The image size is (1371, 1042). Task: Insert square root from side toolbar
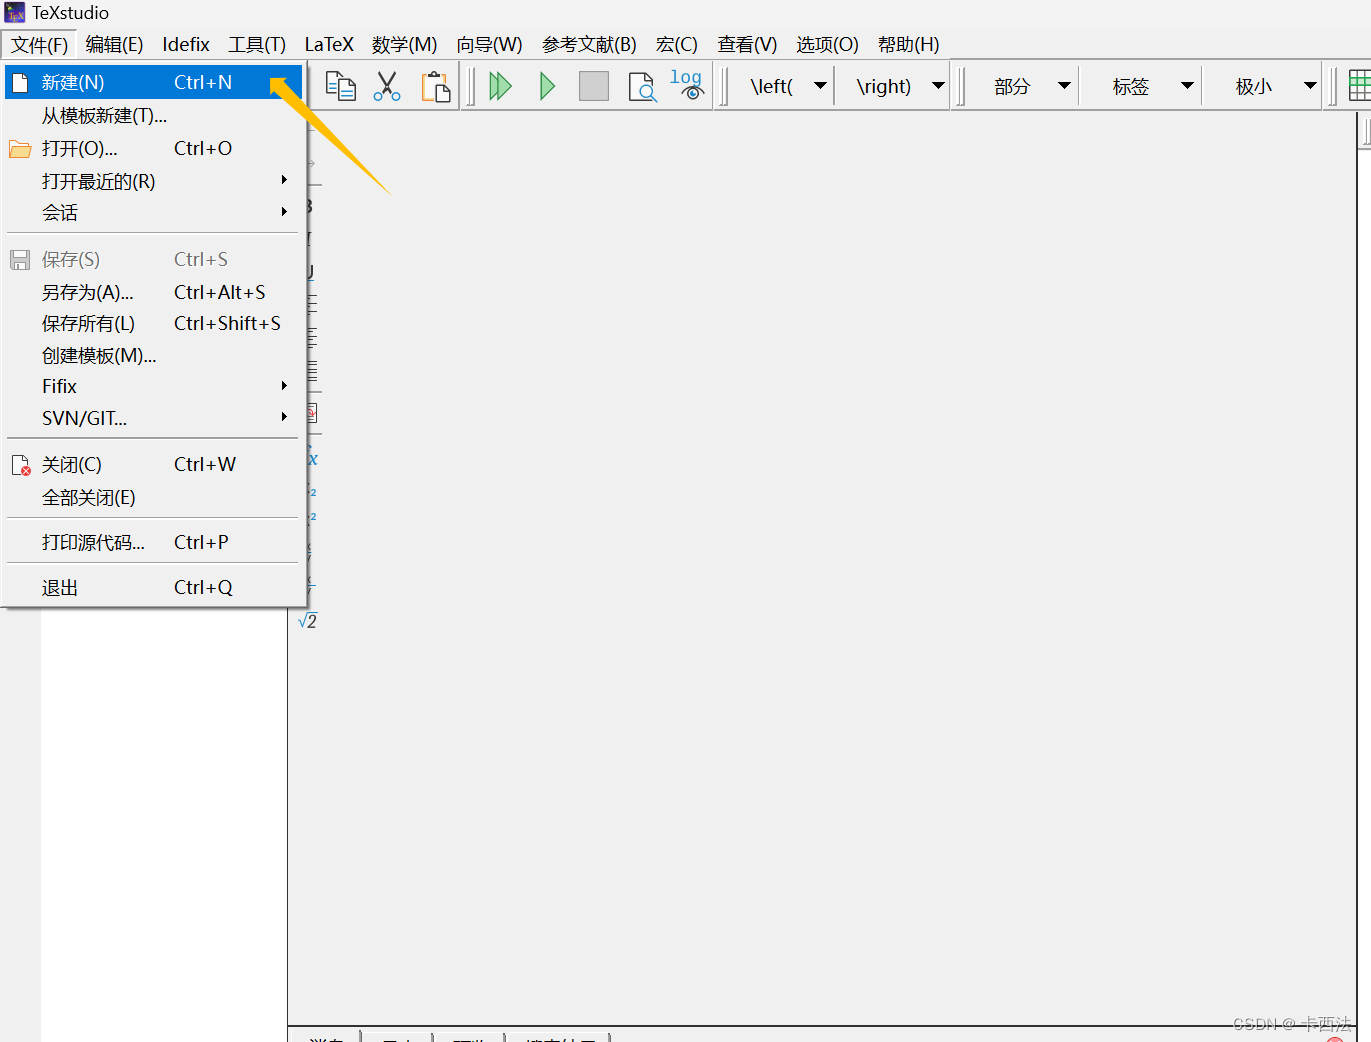click(x=308, y=621)
